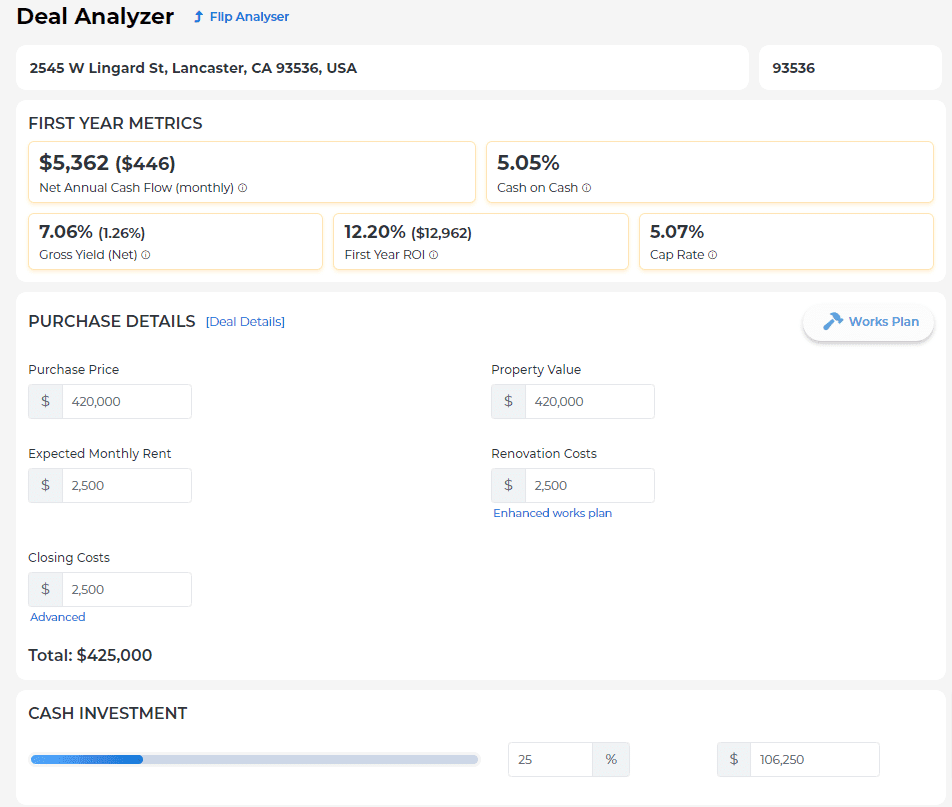Click the dollar sign of Expected Monthly Rent
The height and width of the screenshot is (807, 952).
[x=46, y=485]
